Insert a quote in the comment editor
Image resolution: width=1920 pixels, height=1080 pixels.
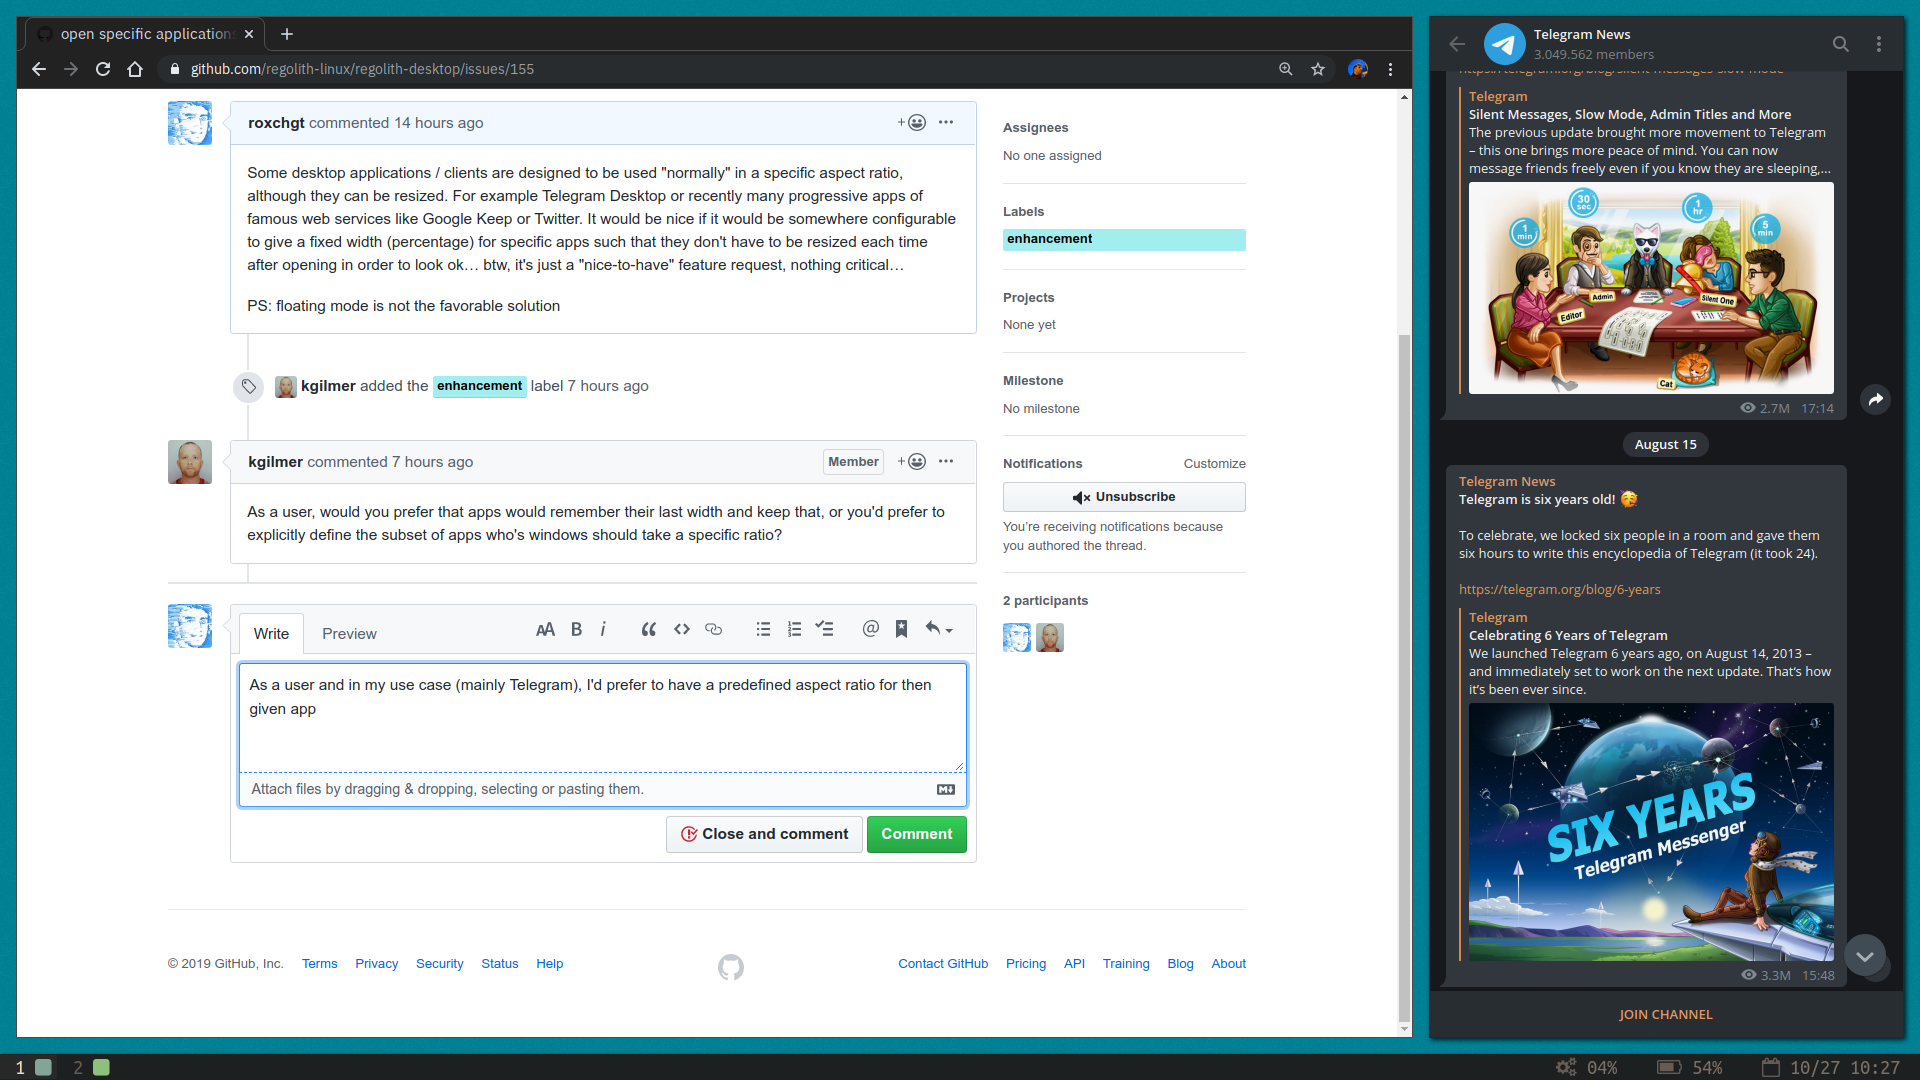click(x=648, y=629)
